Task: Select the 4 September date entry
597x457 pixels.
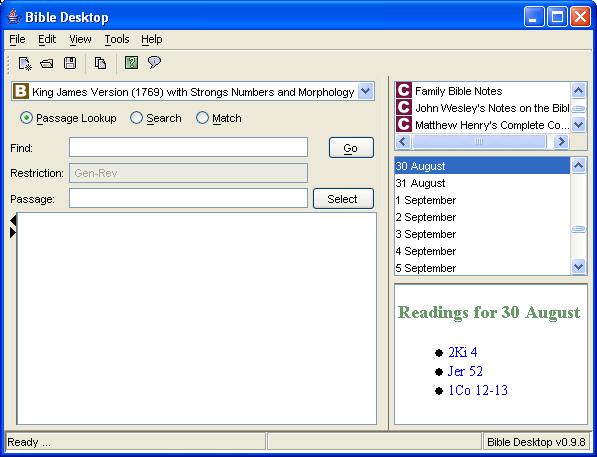Action: click(x=482, y=251)
